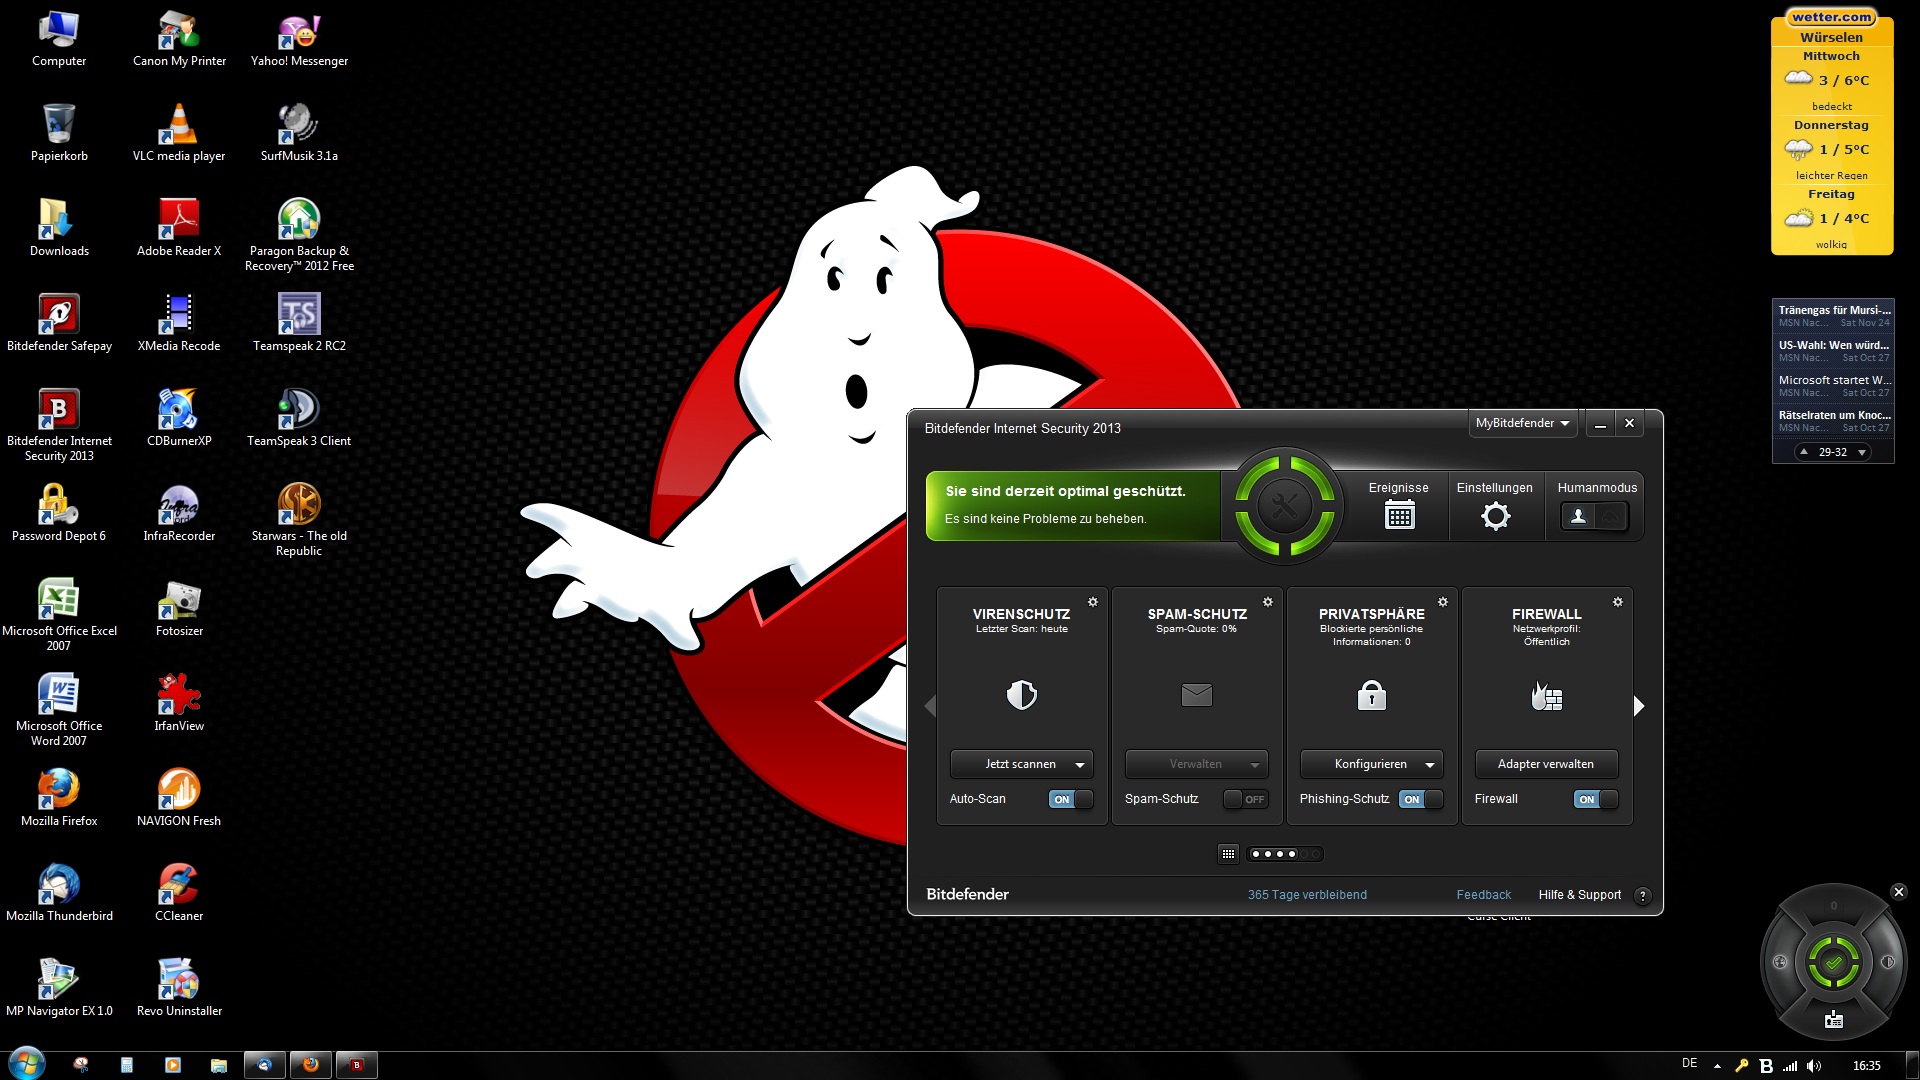This screenshot has height=1080, width=1920.
Task: Expand the Konfigurieren dropdown arrow
Action: click(1430, 765)
